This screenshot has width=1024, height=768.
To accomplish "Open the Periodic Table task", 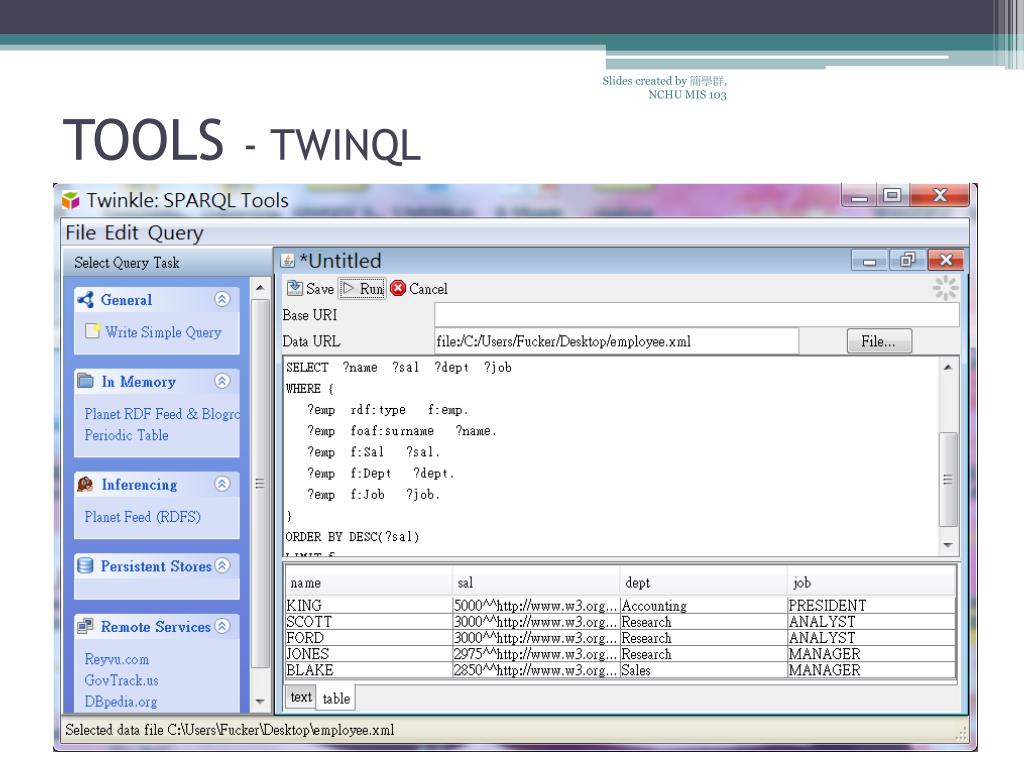I will [x=126, y=435].
